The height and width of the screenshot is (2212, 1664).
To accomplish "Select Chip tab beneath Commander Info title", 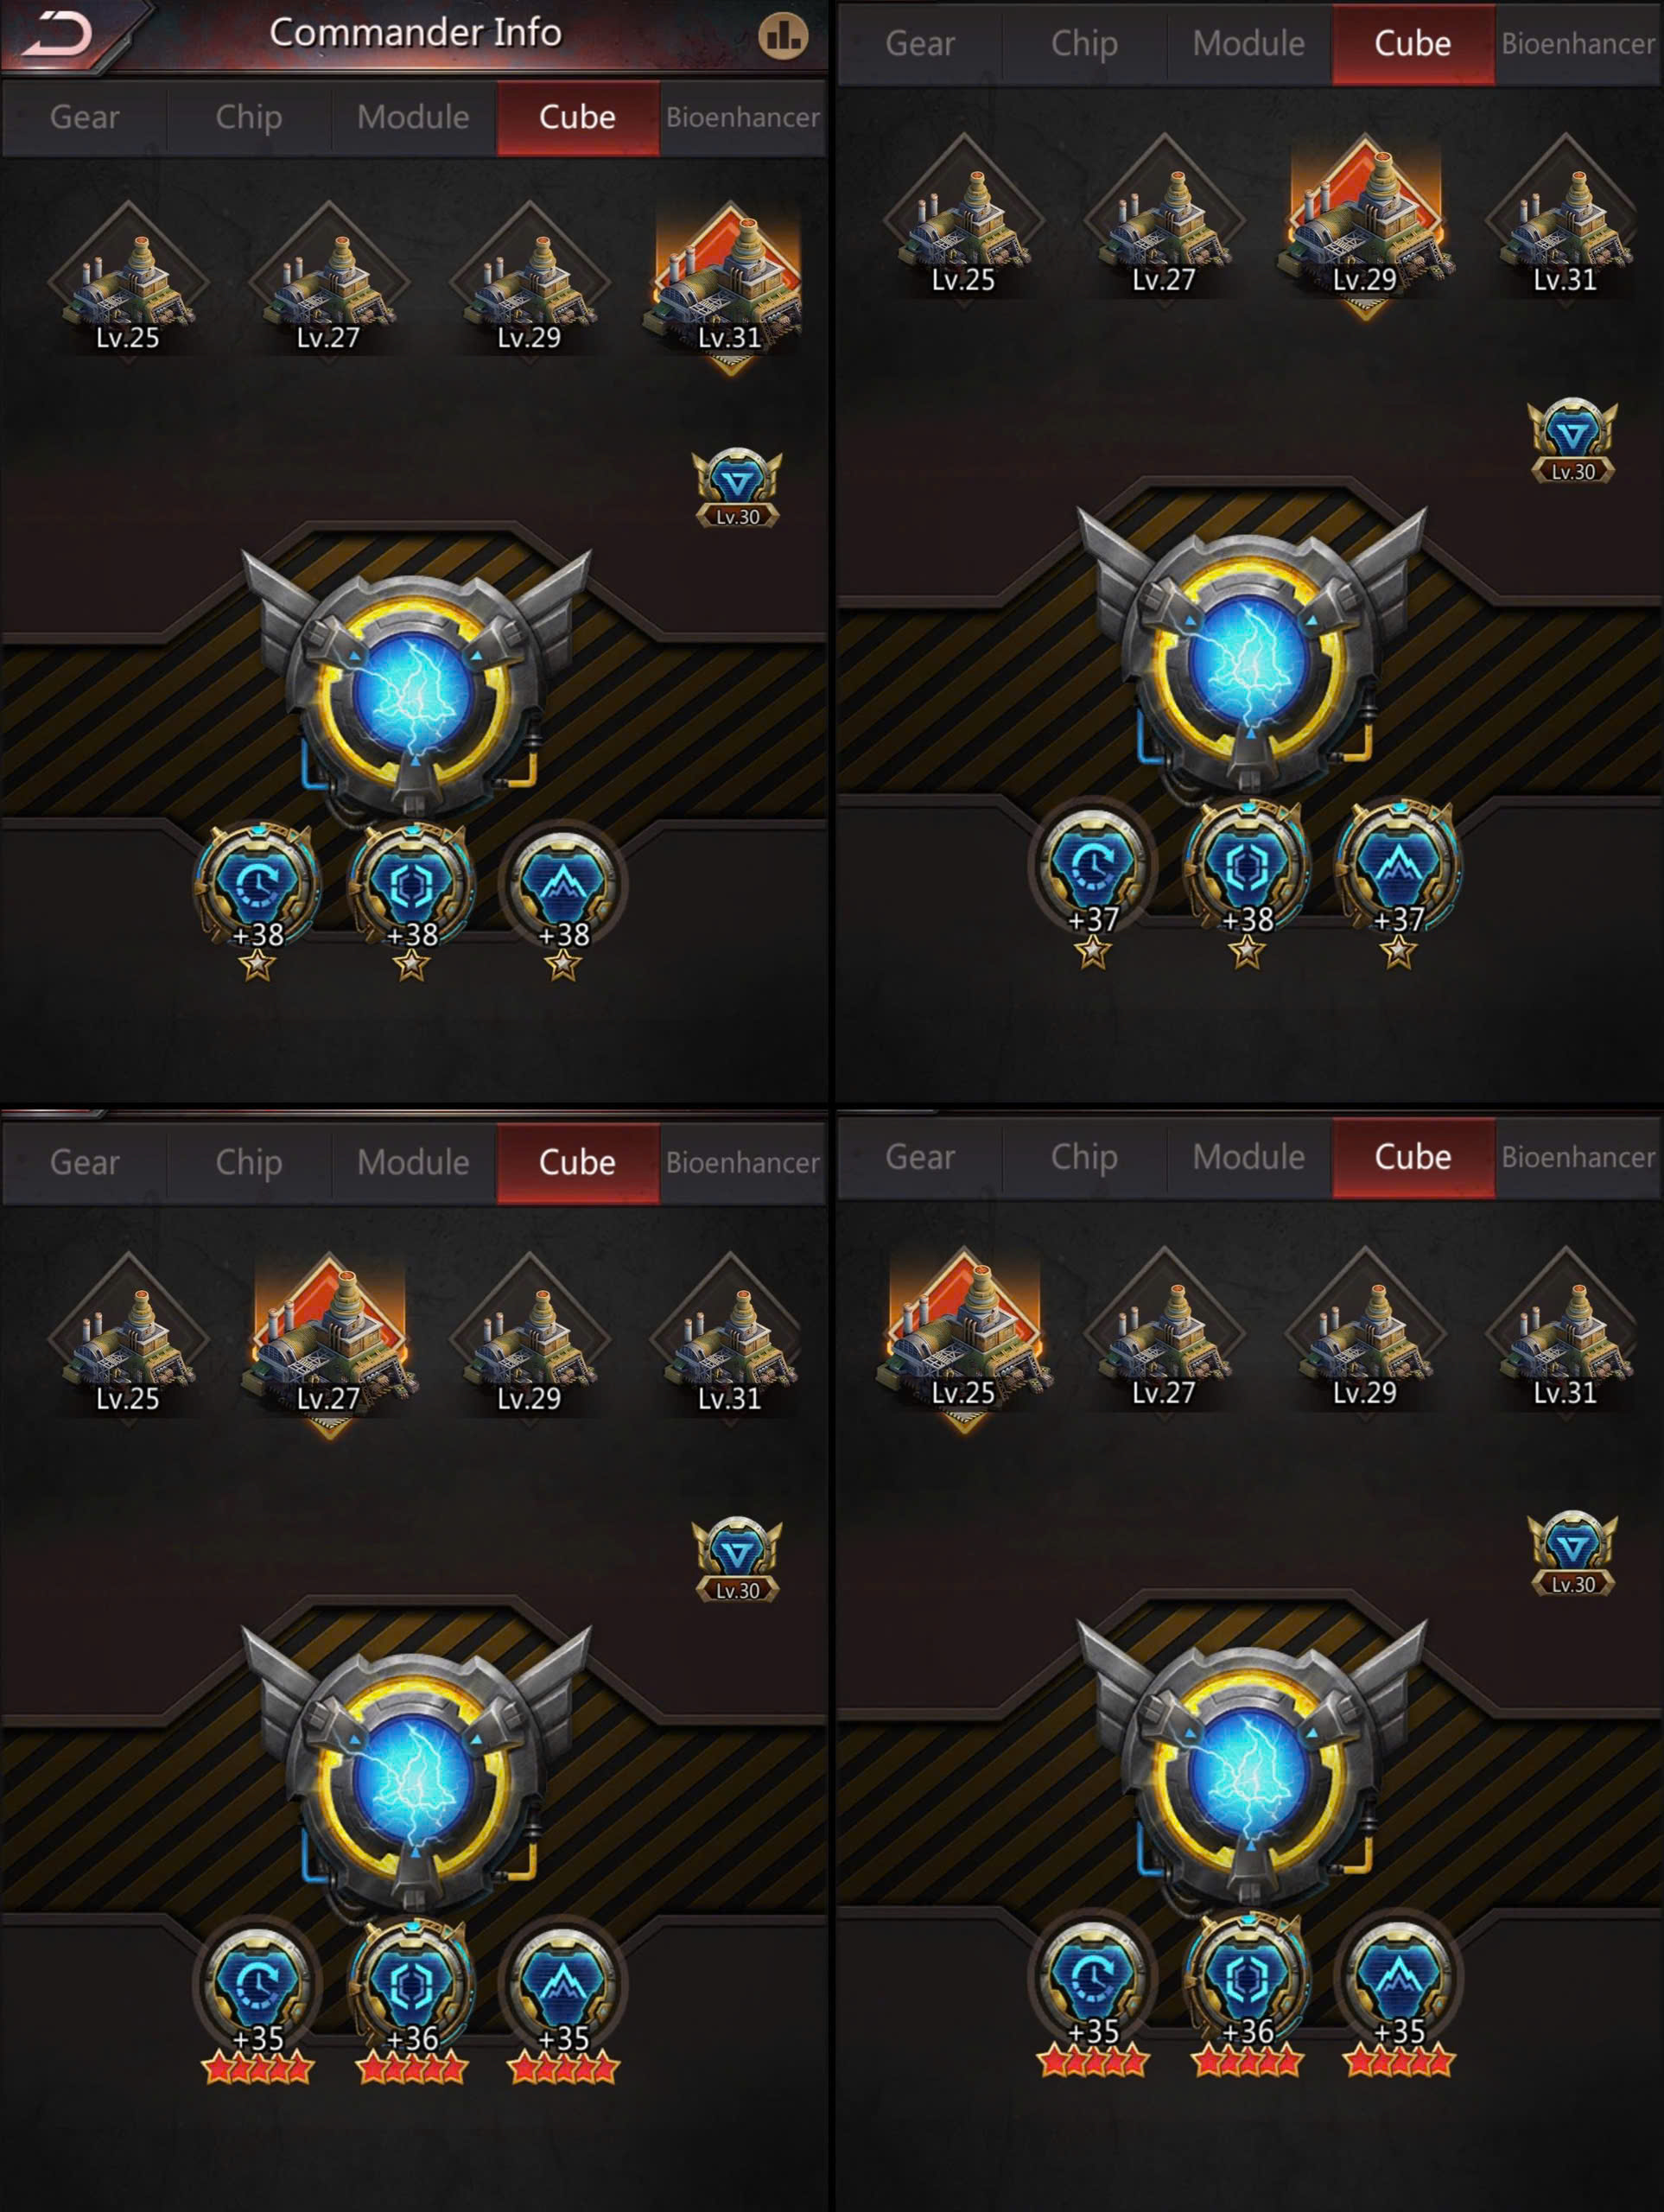I will point(249,118).
